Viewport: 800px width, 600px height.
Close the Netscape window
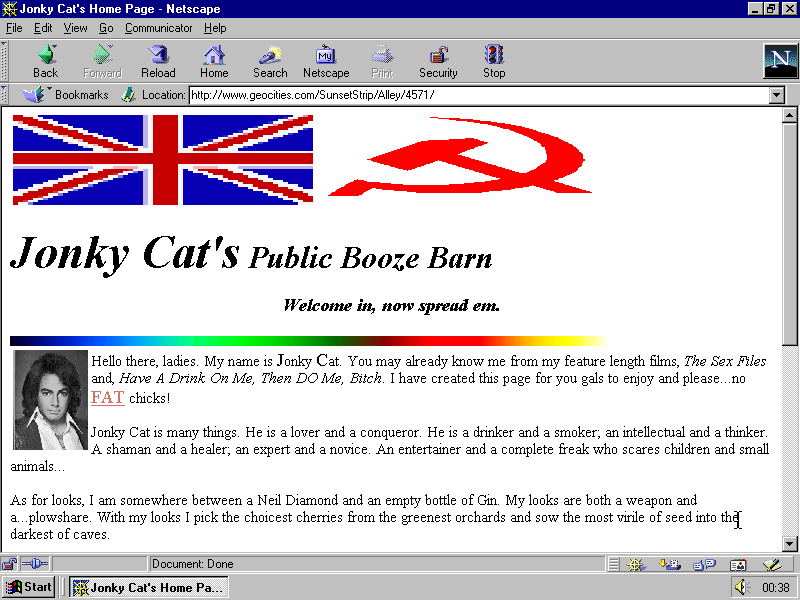pyautogui.click(x=789, y=9)
